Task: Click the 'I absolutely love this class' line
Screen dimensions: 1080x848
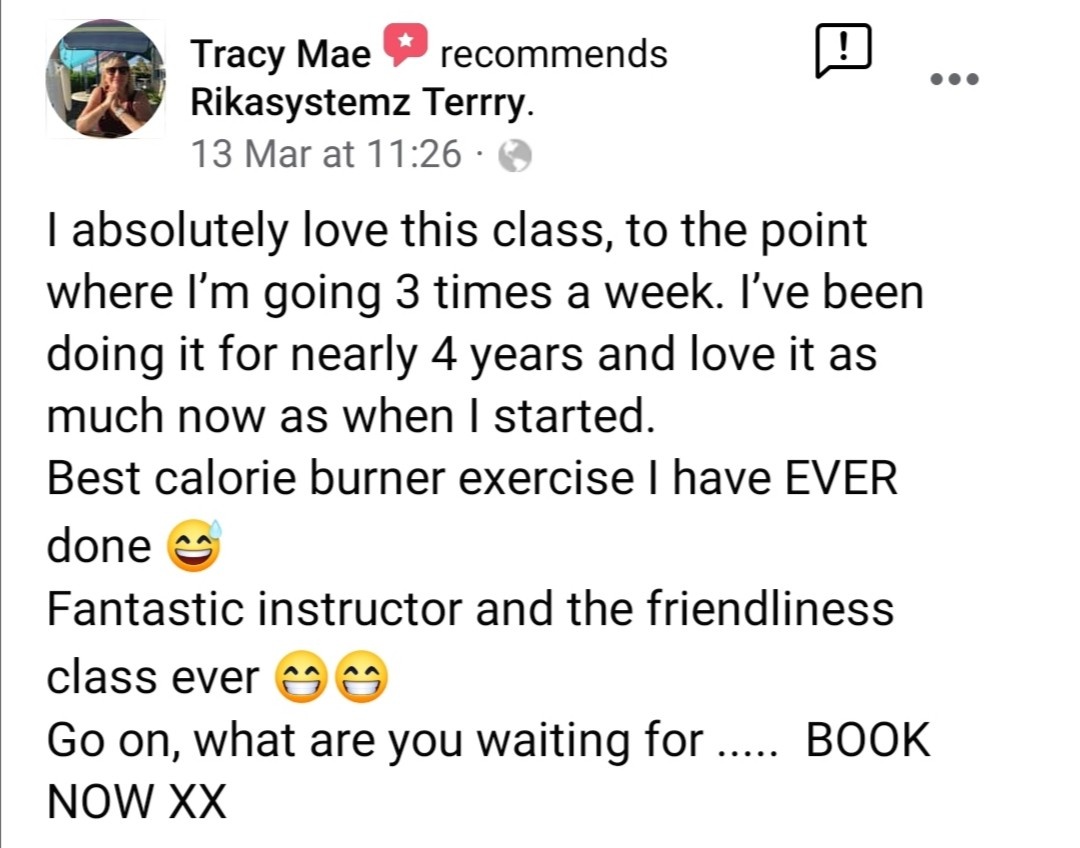Action: 457,230
